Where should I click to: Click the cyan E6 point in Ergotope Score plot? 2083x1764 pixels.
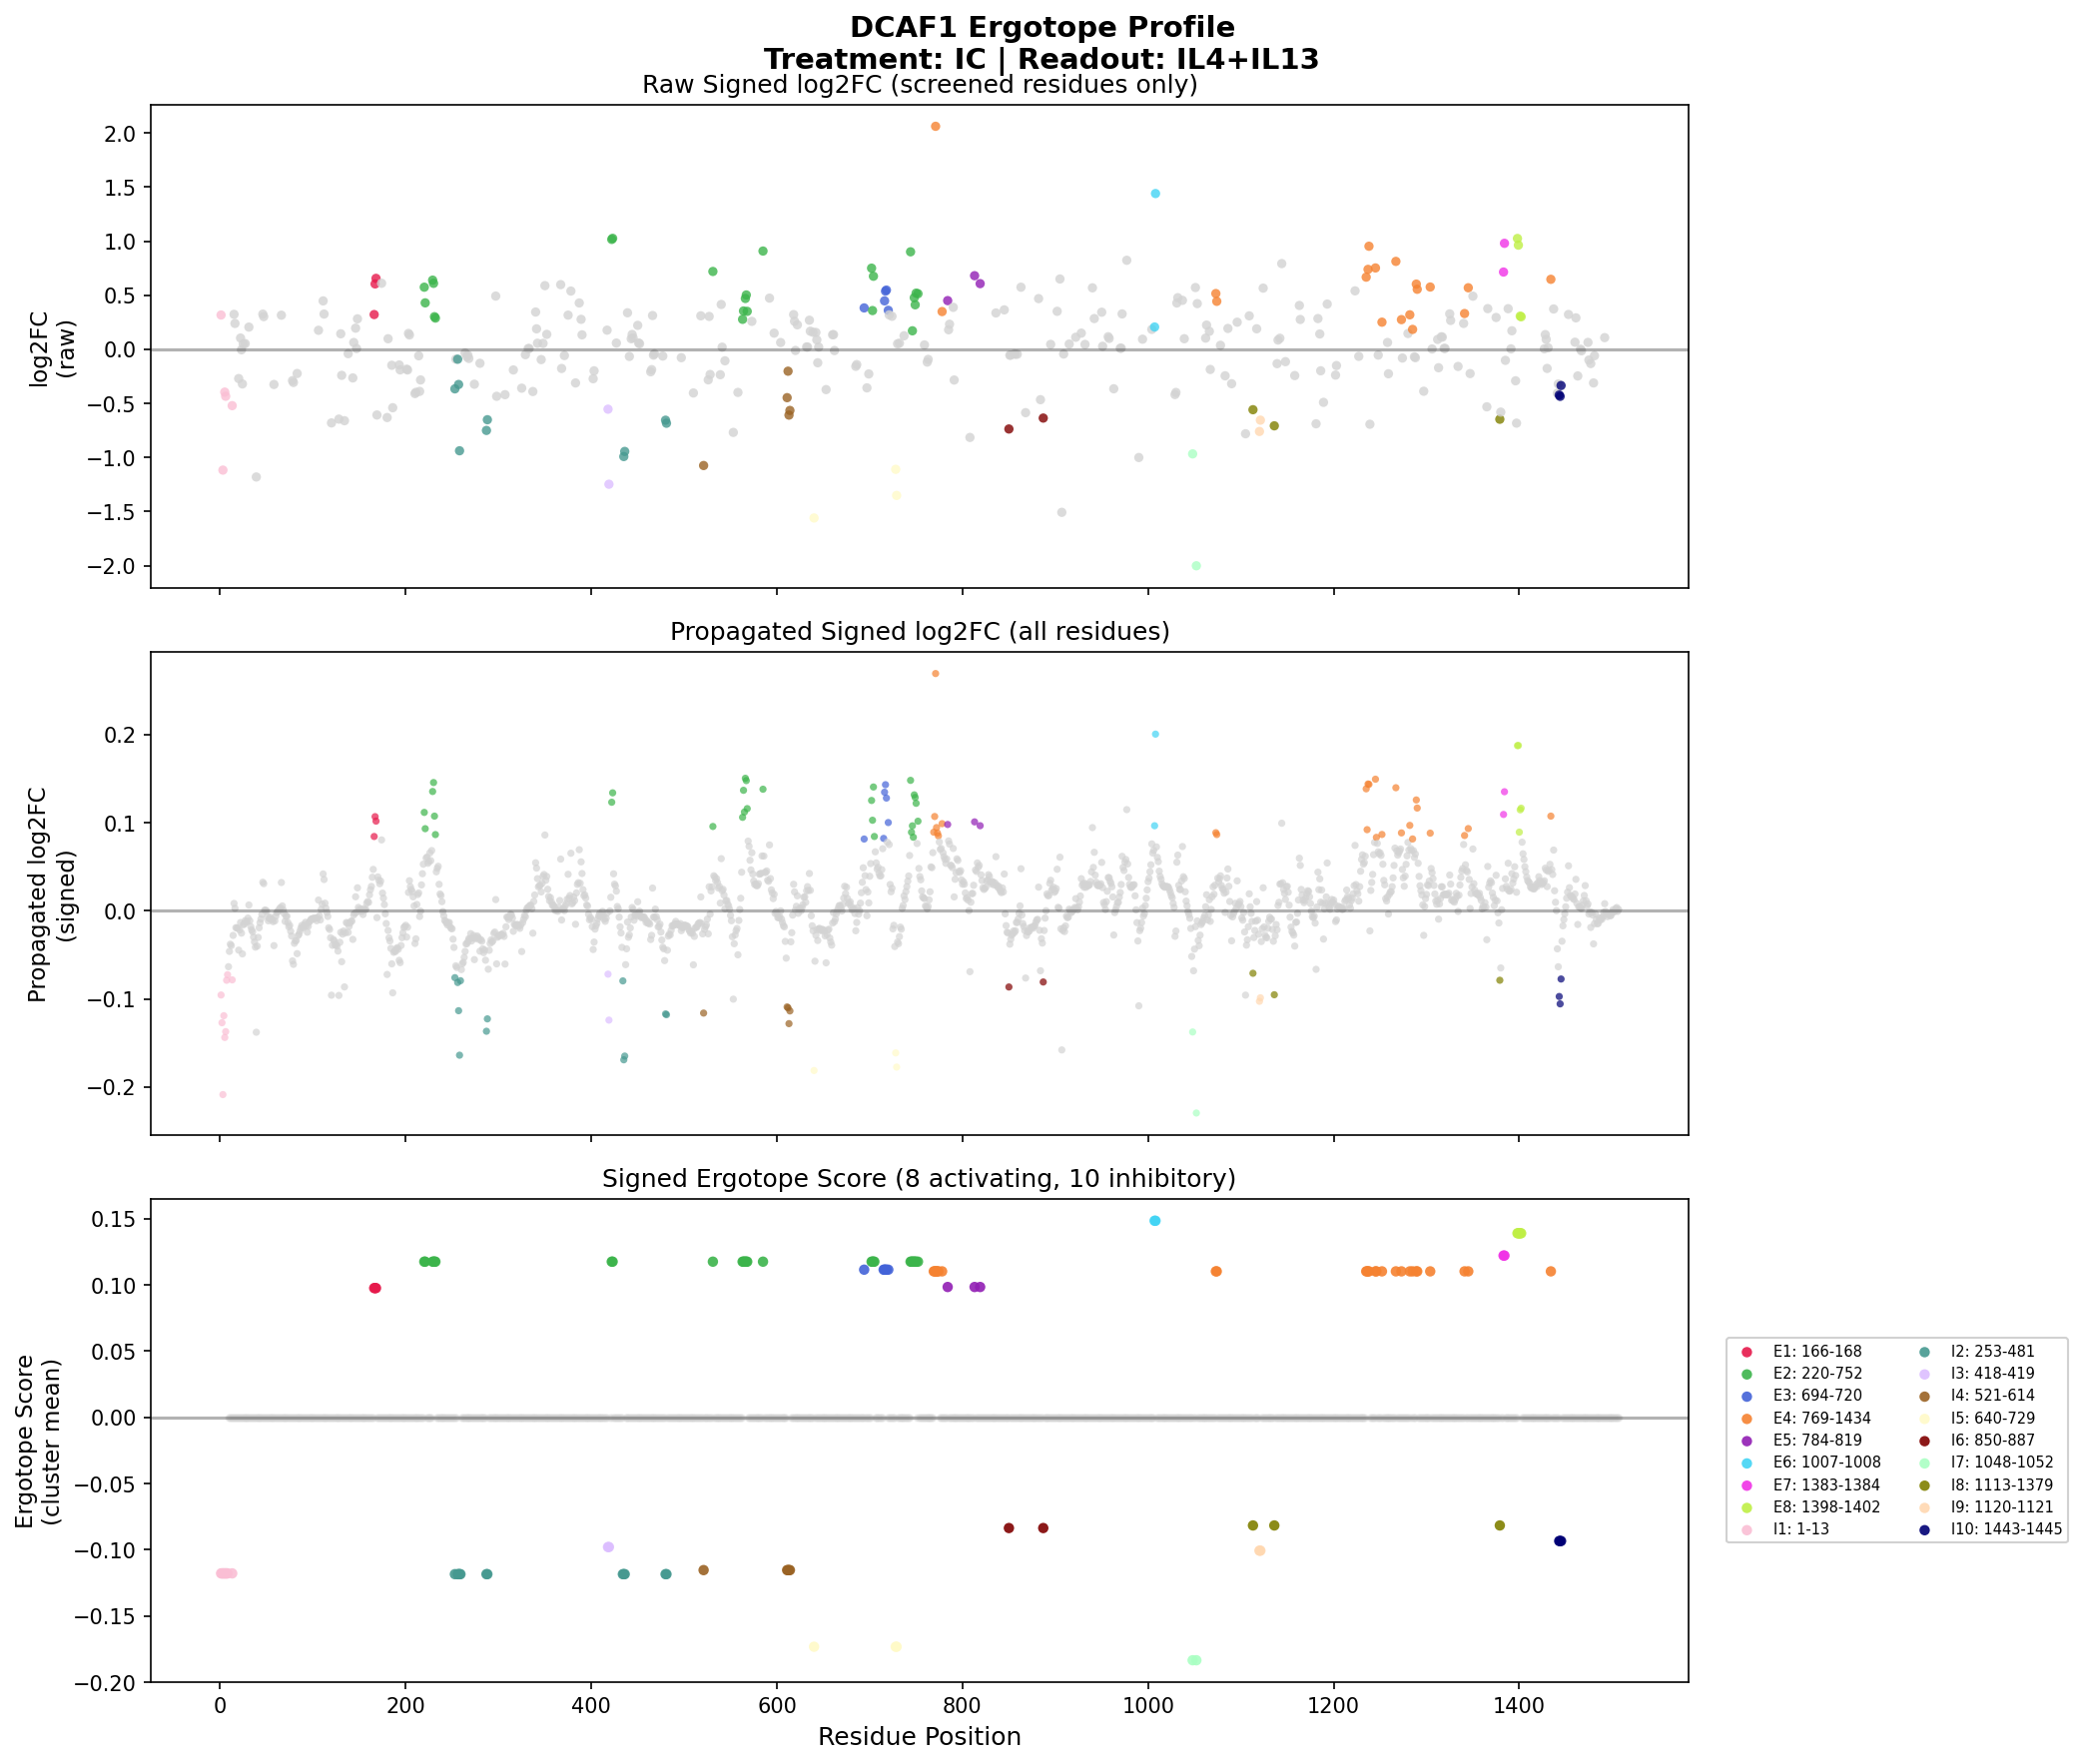1155,1221
